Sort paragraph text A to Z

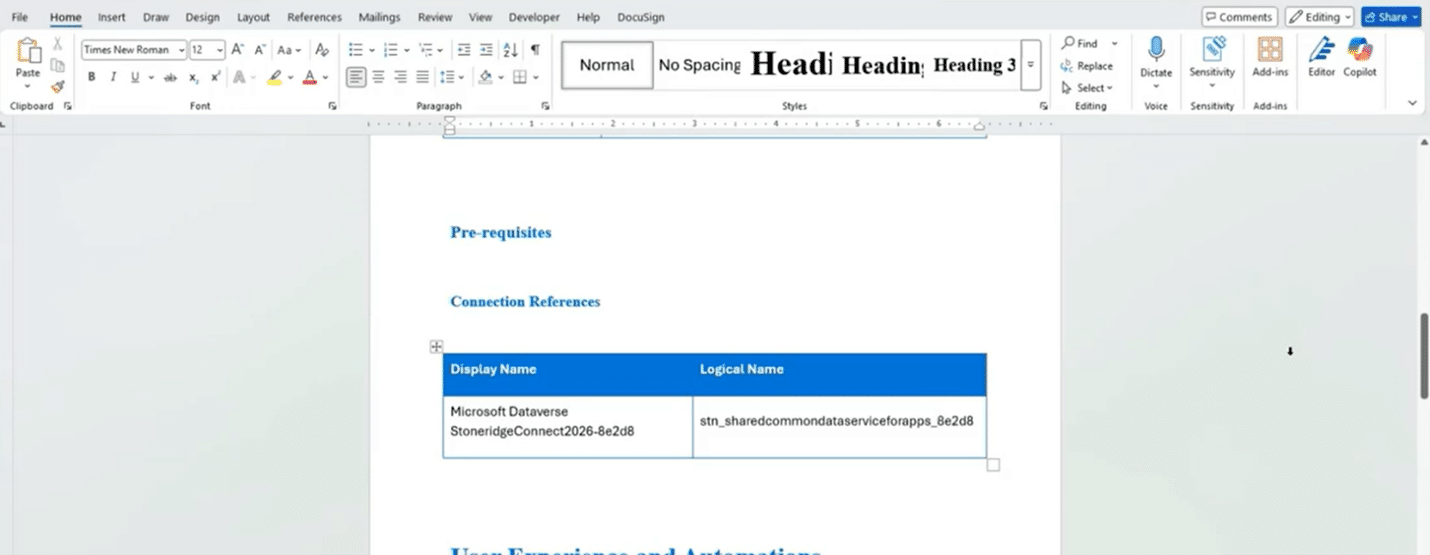coord(510,49)
